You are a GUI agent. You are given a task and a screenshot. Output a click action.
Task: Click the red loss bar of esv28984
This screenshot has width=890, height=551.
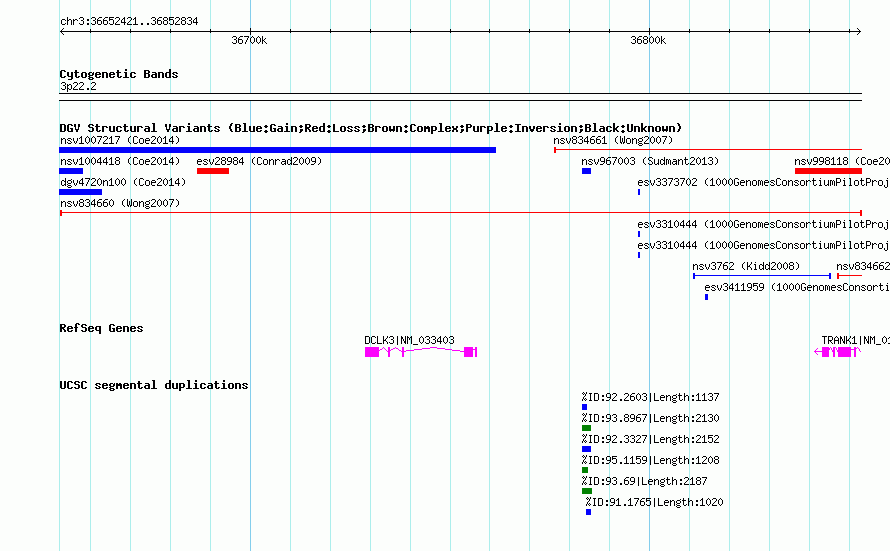213,171
